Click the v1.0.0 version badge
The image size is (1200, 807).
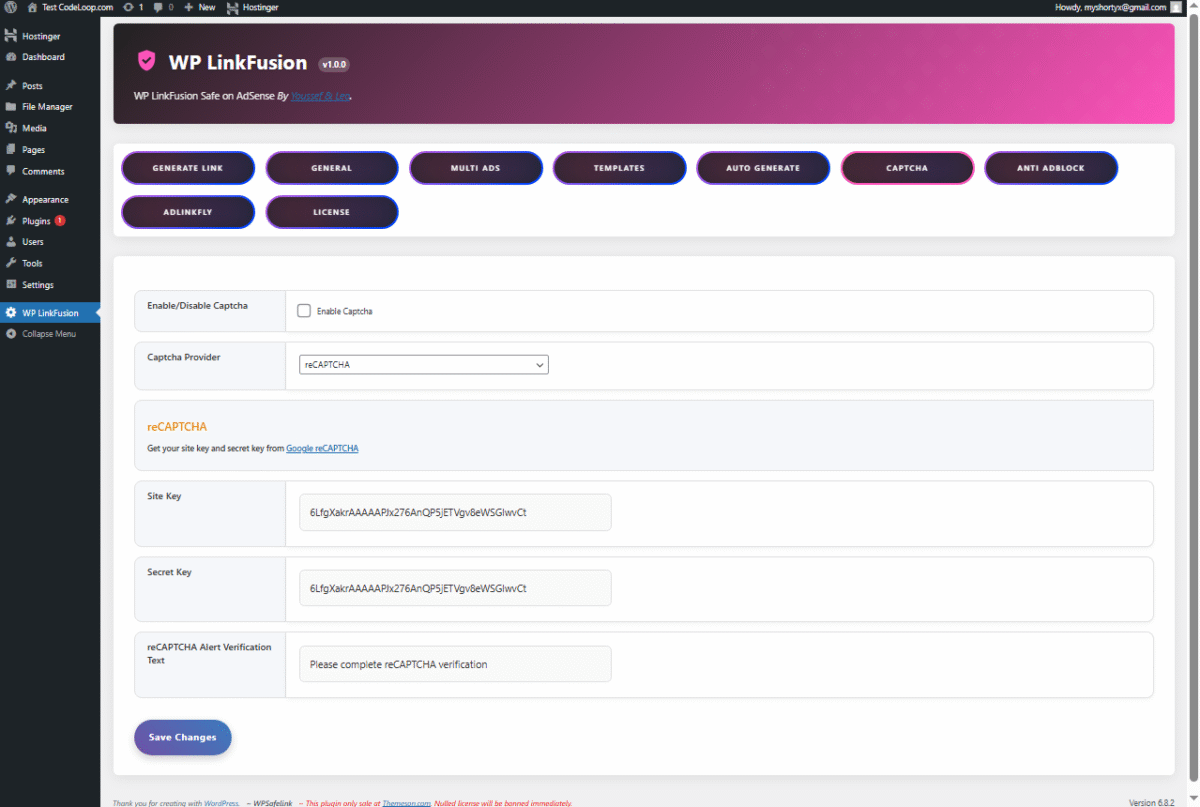click(x=334, y=64)
